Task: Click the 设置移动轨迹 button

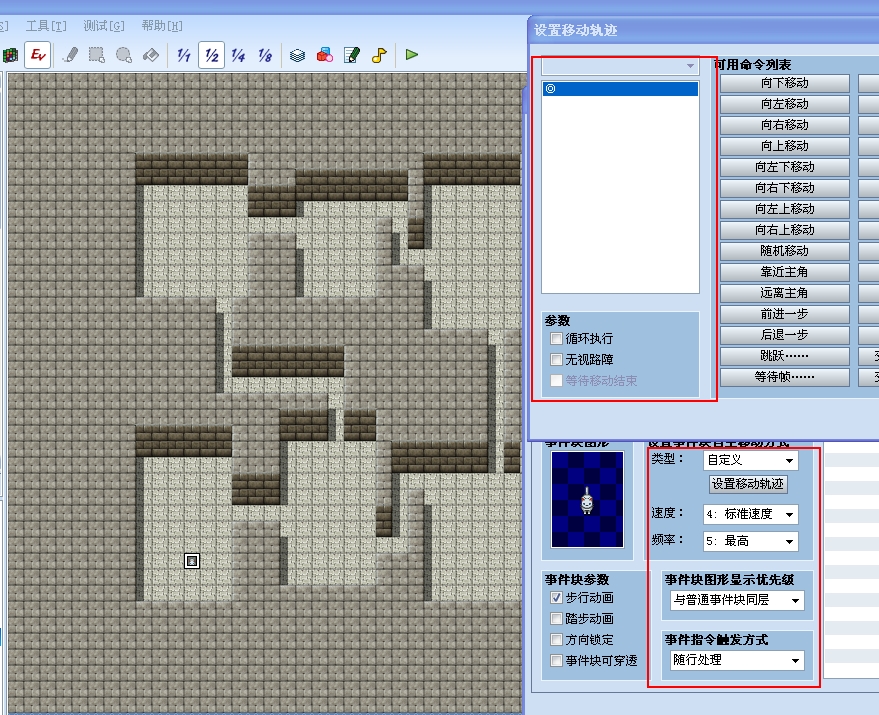Action: (748, 484)
